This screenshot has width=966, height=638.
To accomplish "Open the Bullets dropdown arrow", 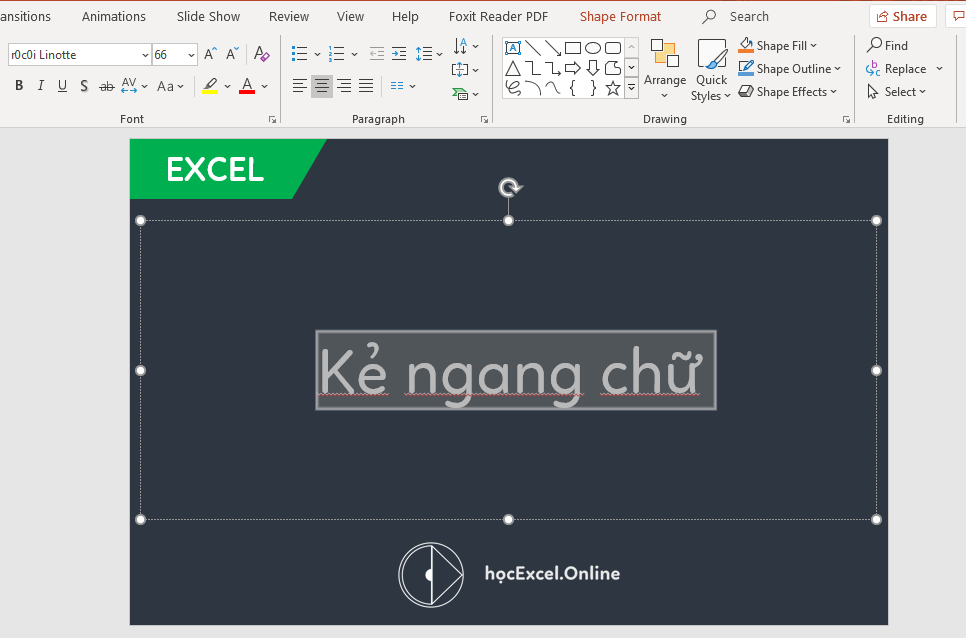I will click(317, 54).
